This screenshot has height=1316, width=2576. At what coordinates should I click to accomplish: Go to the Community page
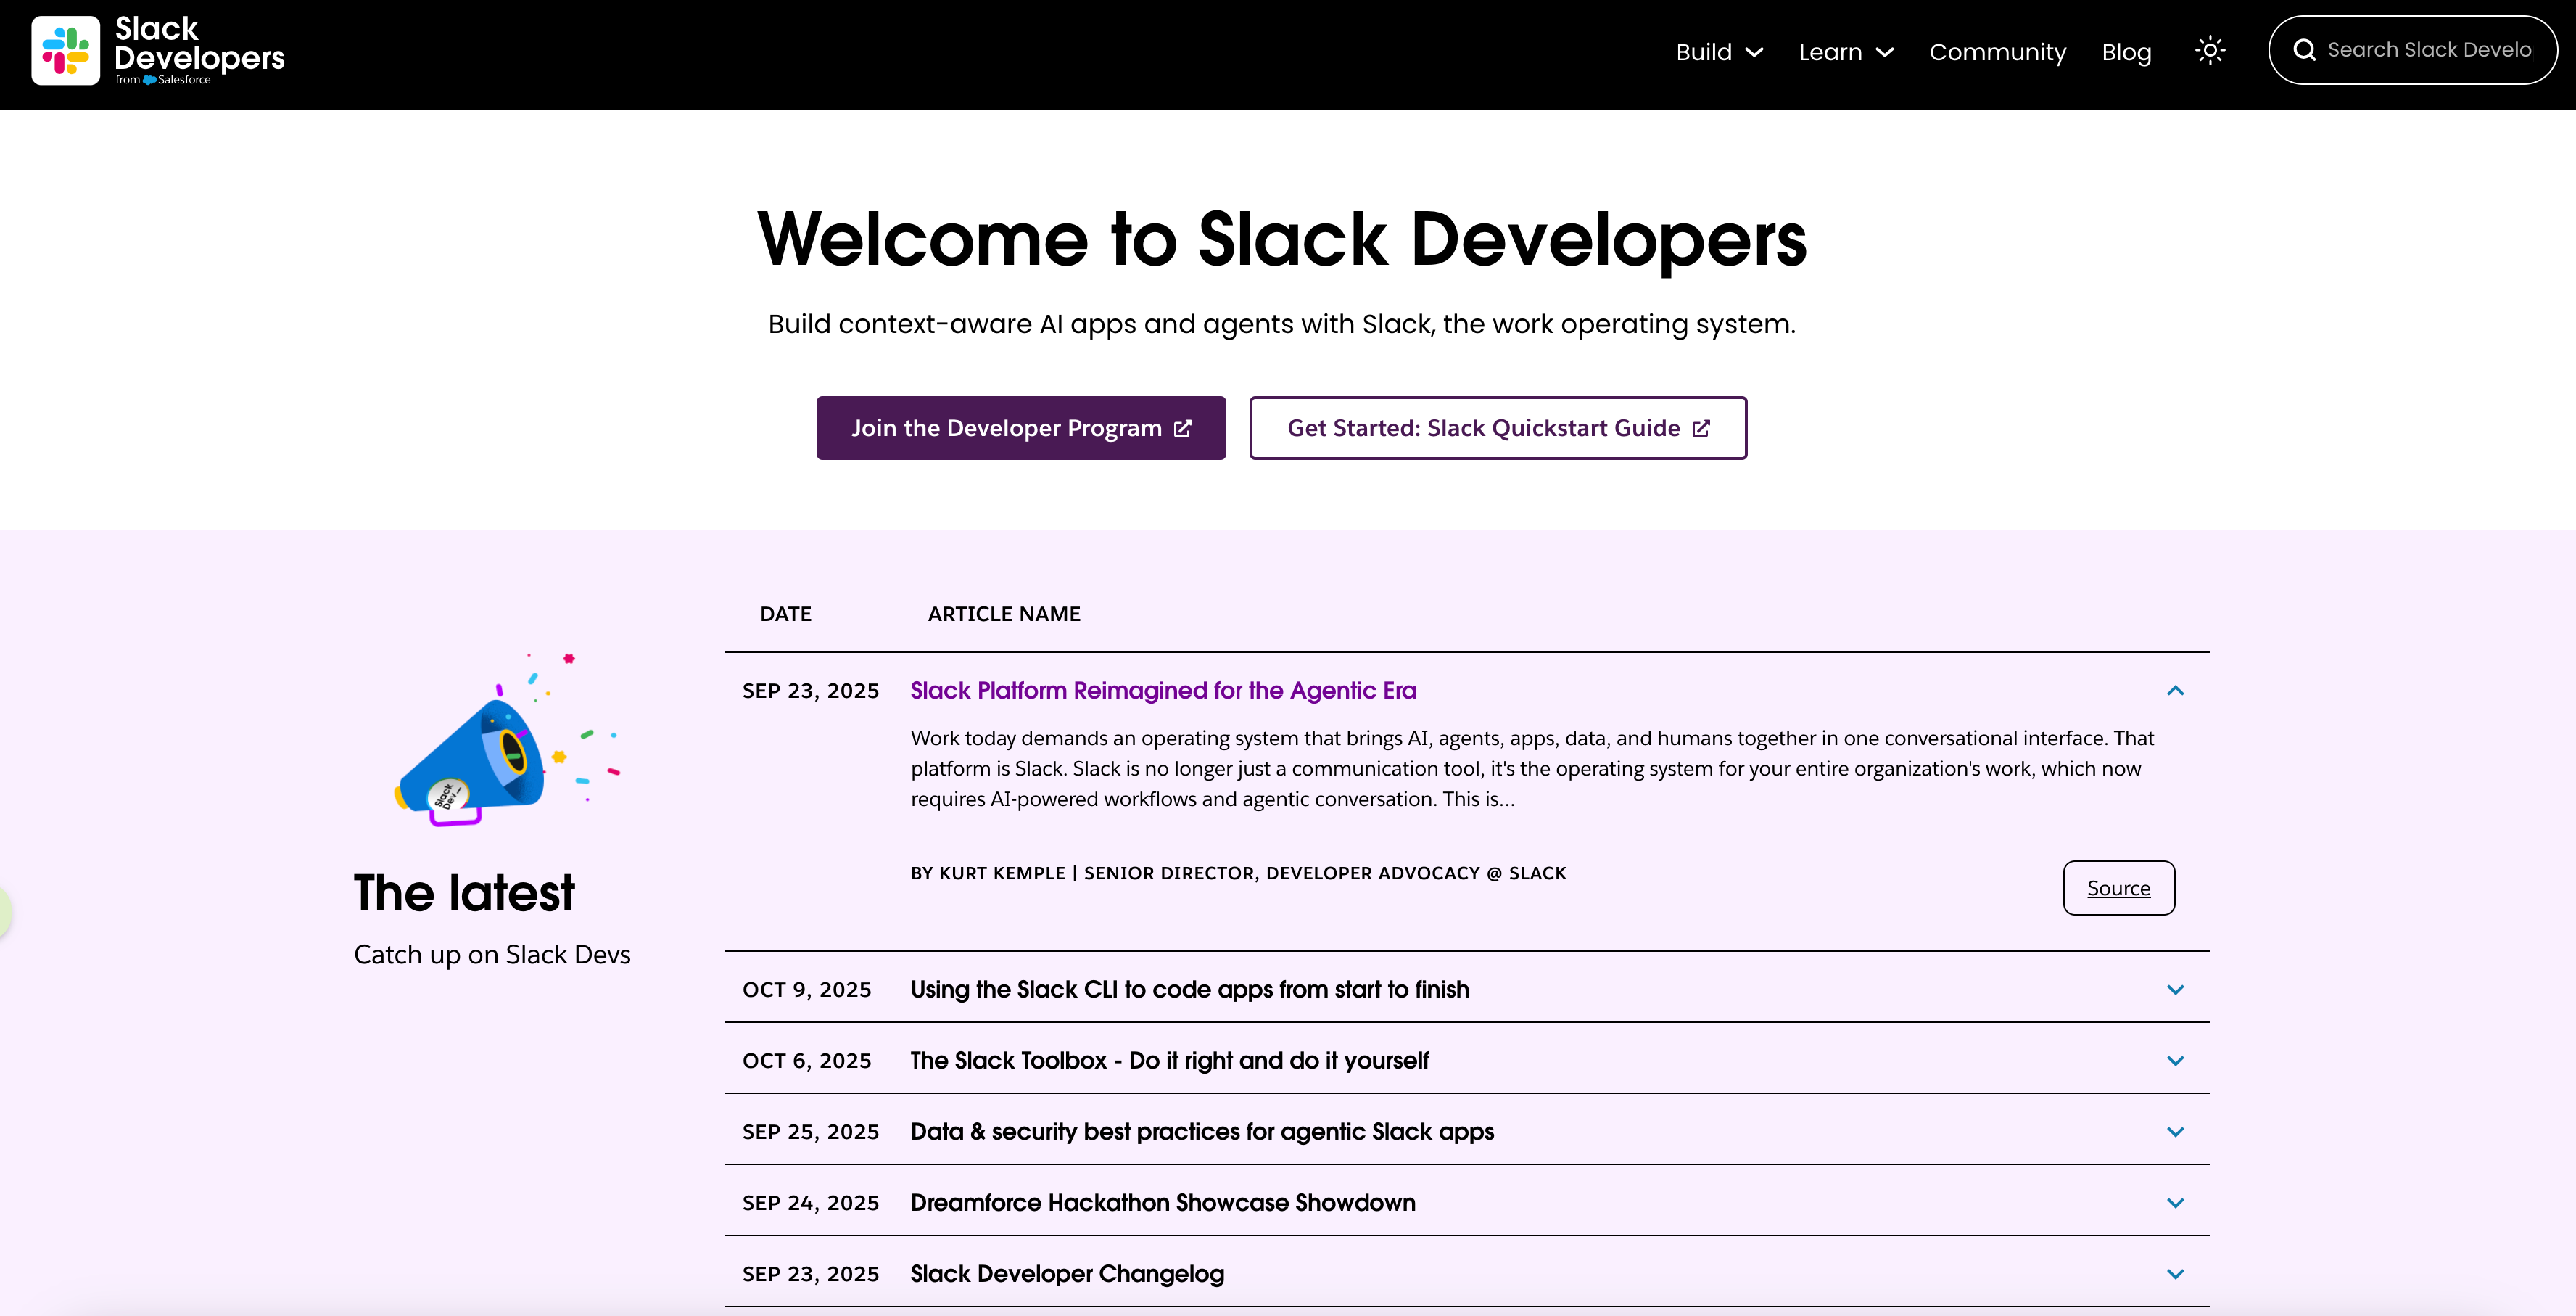coord(1997,52)
